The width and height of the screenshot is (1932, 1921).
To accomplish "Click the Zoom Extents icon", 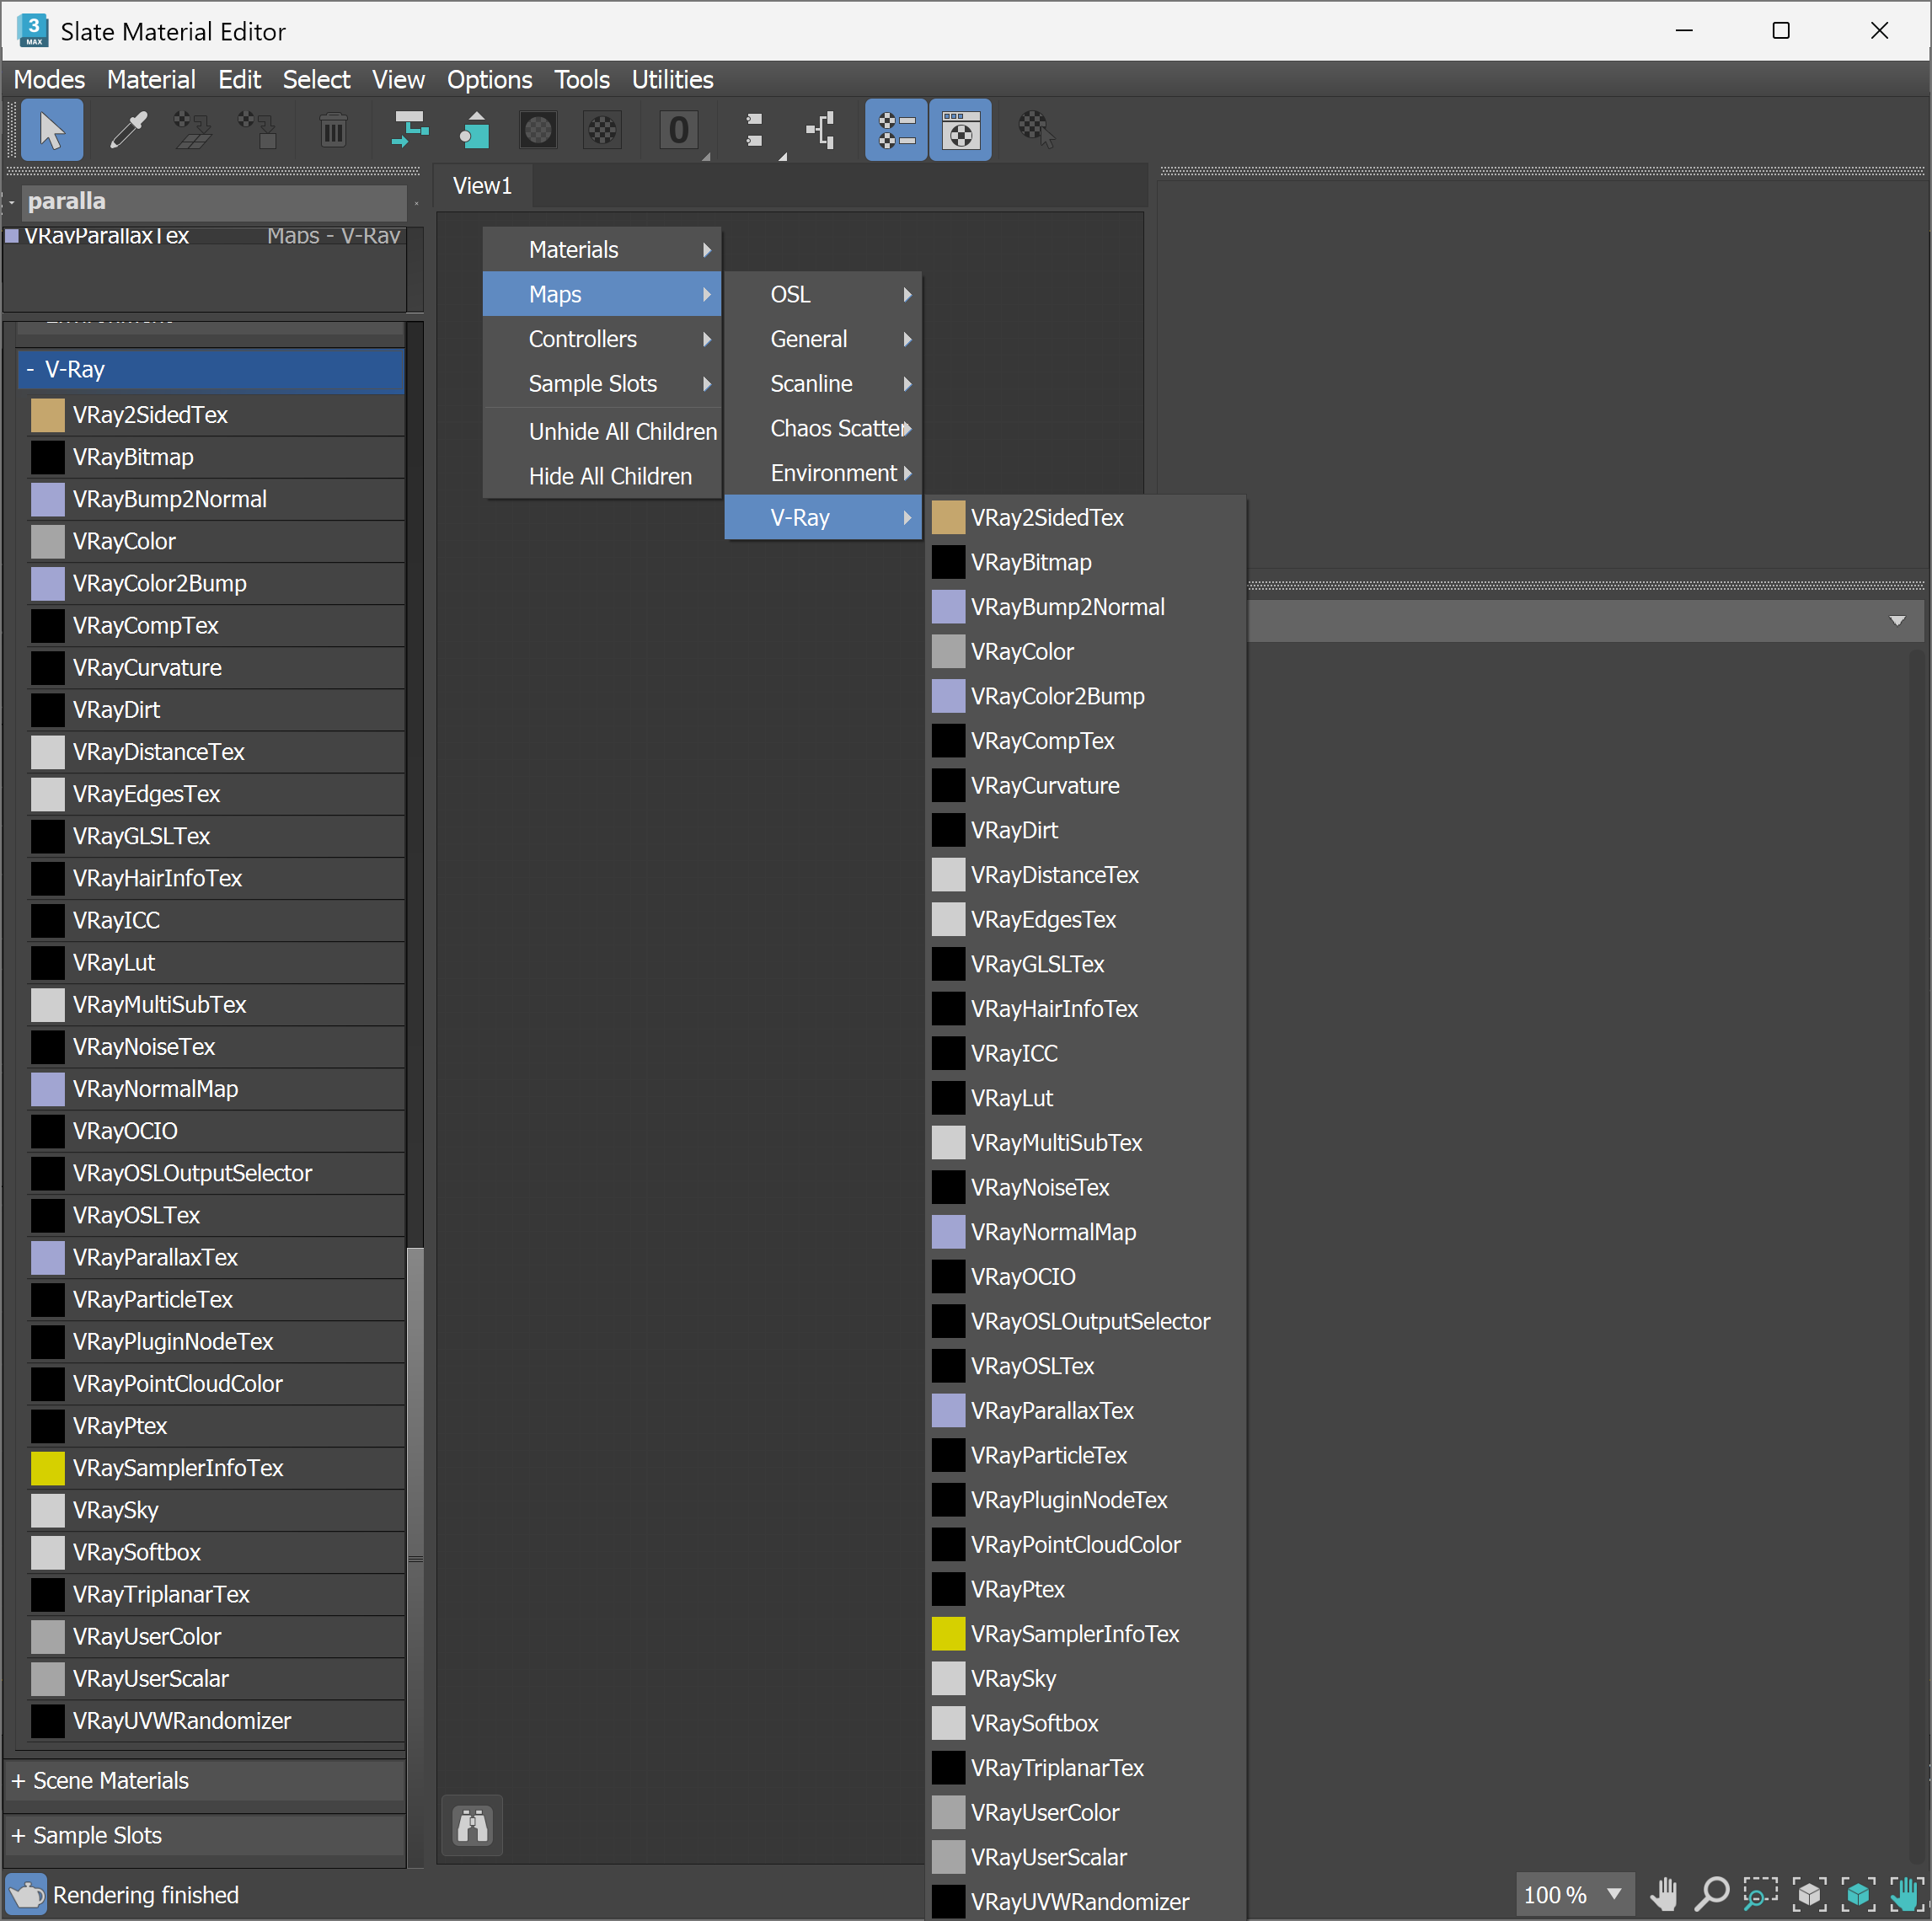I will (x=1809, y=1894).
